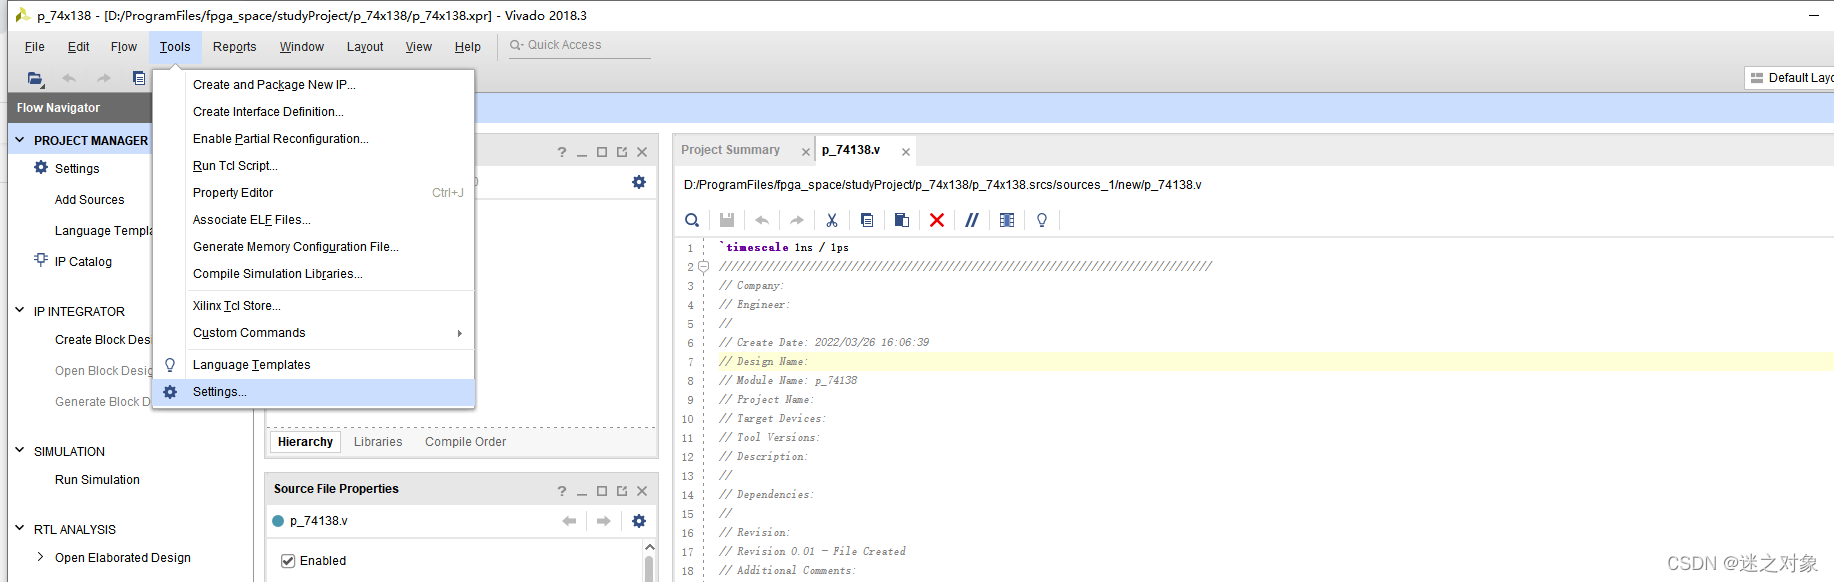This screenshot has width=1834, height=582.
Task: Click the editor Save floppy disk icon
Action: pos(727,220)
